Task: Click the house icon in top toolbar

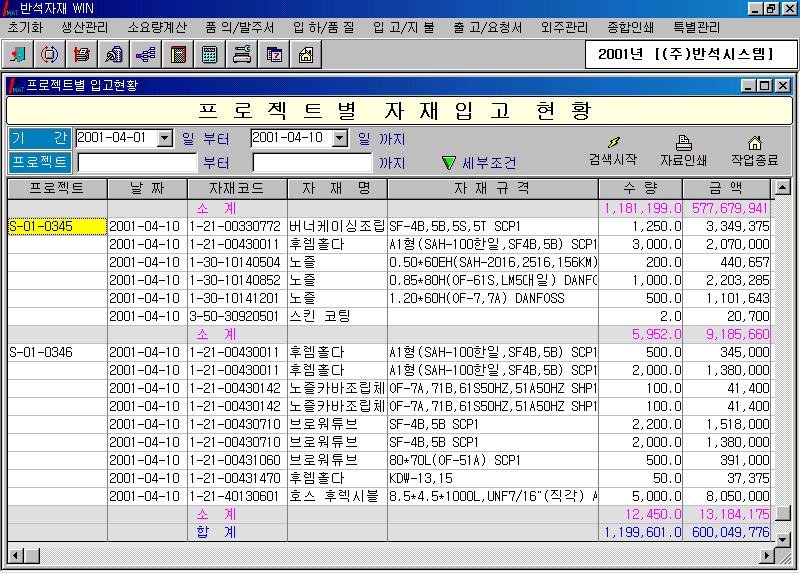Action: pyautogui.click(x=306, y=54)
